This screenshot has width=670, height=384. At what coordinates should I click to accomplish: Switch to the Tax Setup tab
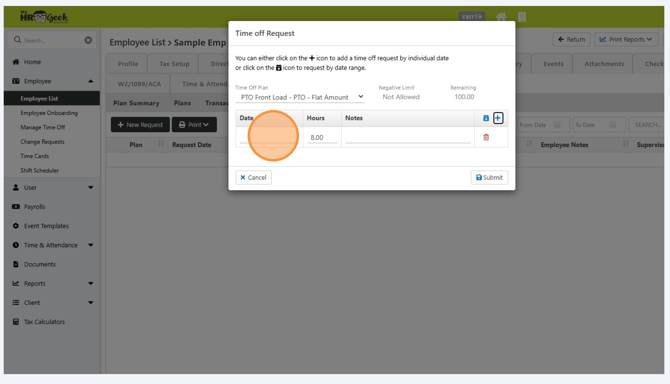(174, 64)
